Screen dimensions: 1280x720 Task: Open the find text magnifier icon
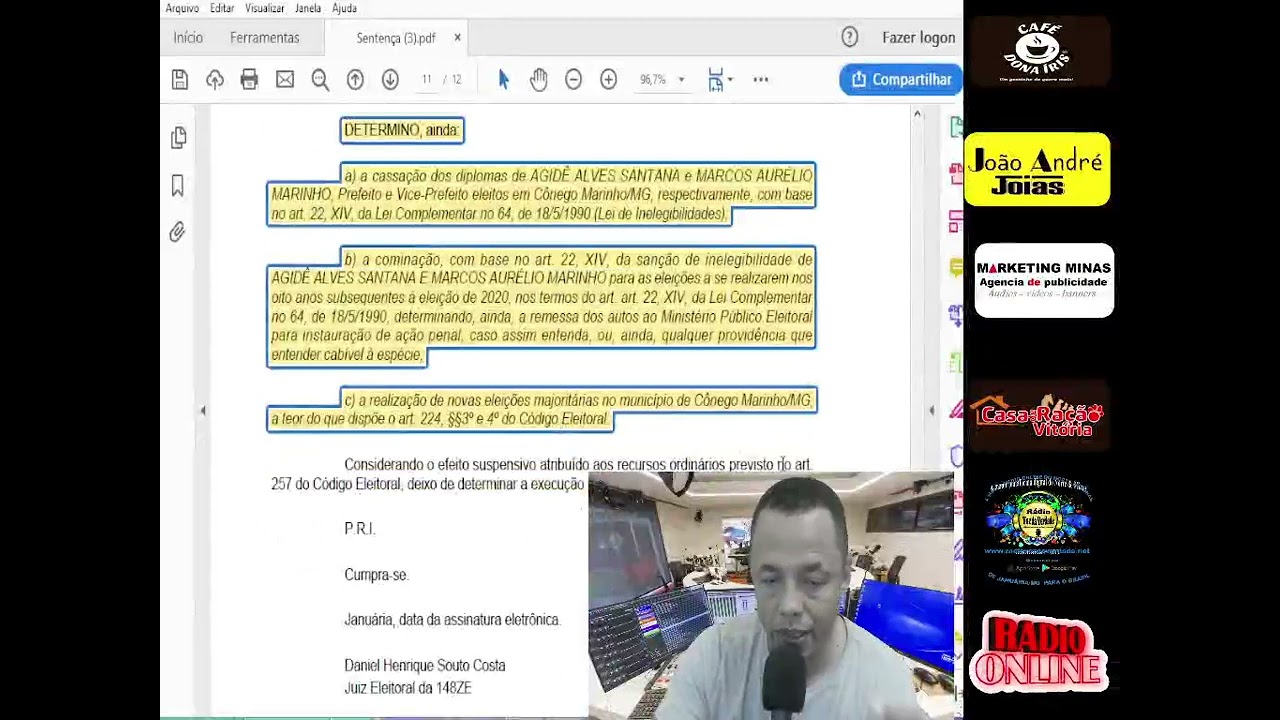(x=320, y=80)
